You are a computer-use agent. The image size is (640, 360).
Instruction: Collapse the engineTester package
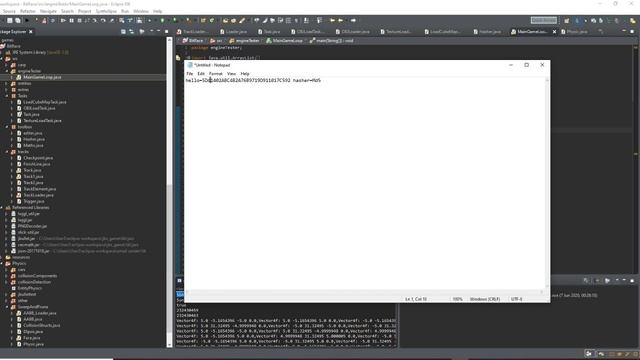(7, 71)
